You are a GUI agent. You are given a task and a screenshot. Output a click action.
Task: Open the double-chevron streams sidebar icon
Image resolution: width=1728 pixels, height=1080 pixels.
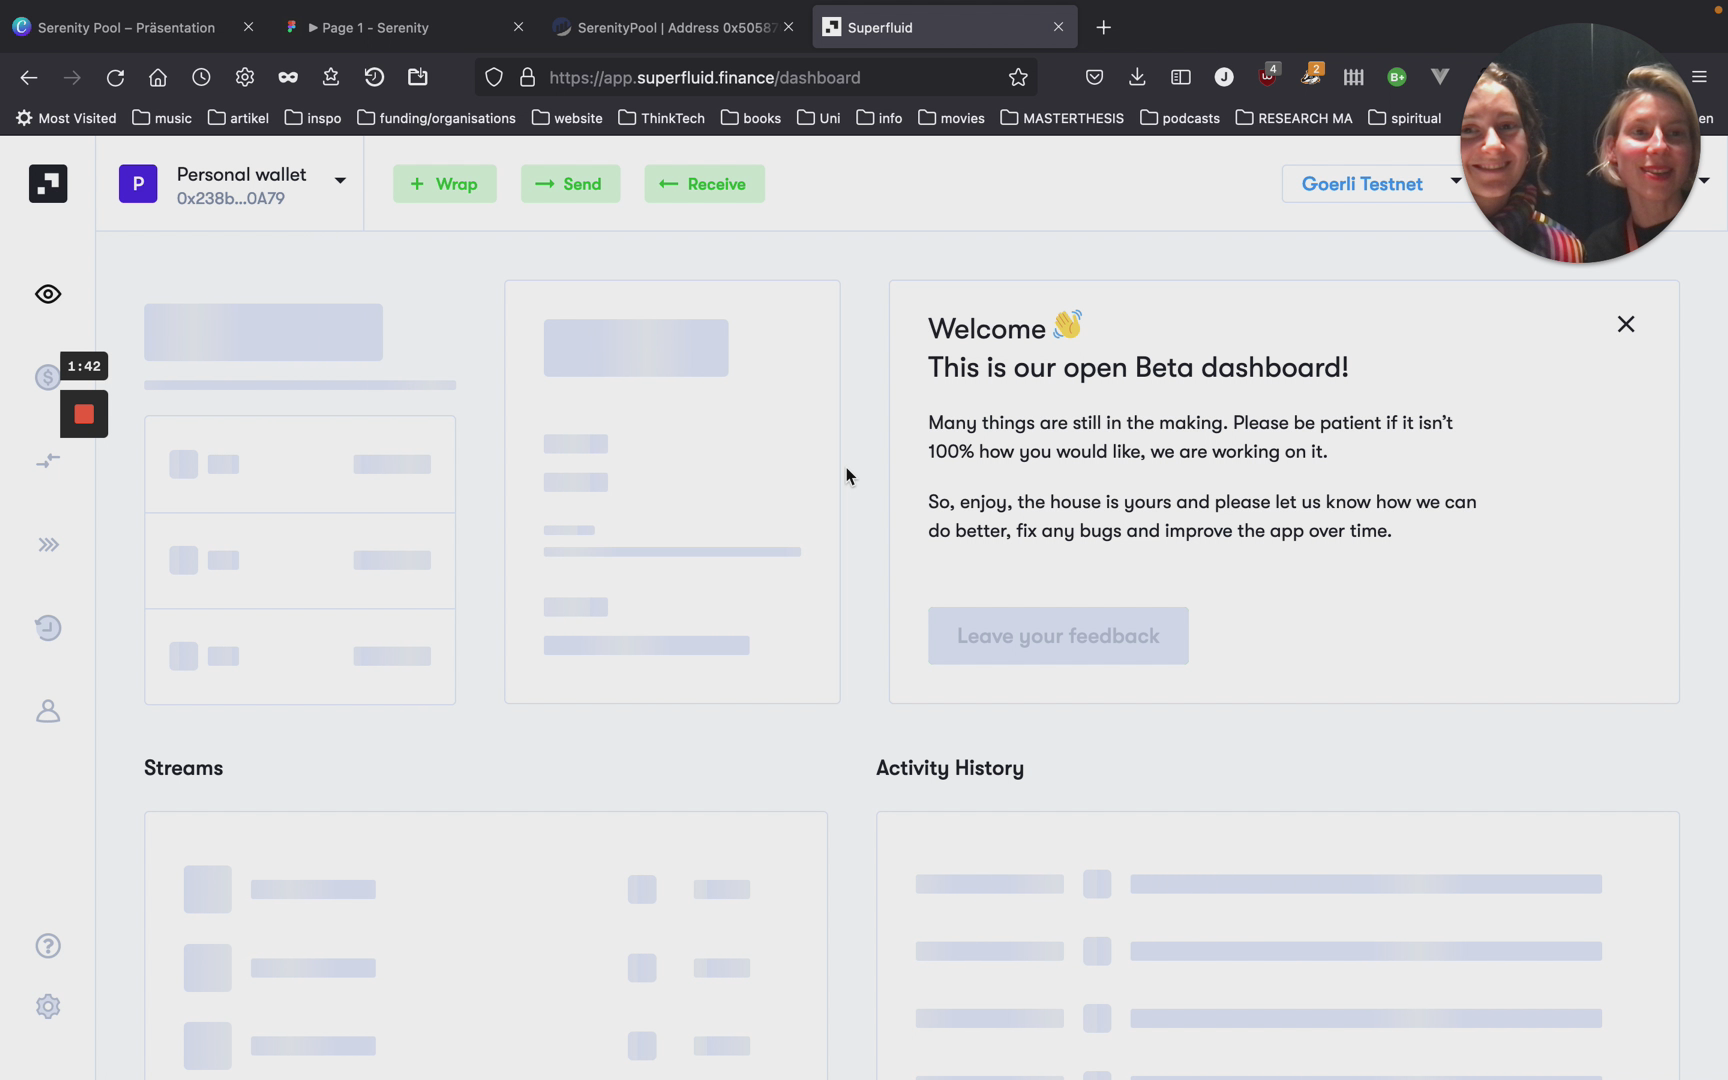tap(48, 545)
